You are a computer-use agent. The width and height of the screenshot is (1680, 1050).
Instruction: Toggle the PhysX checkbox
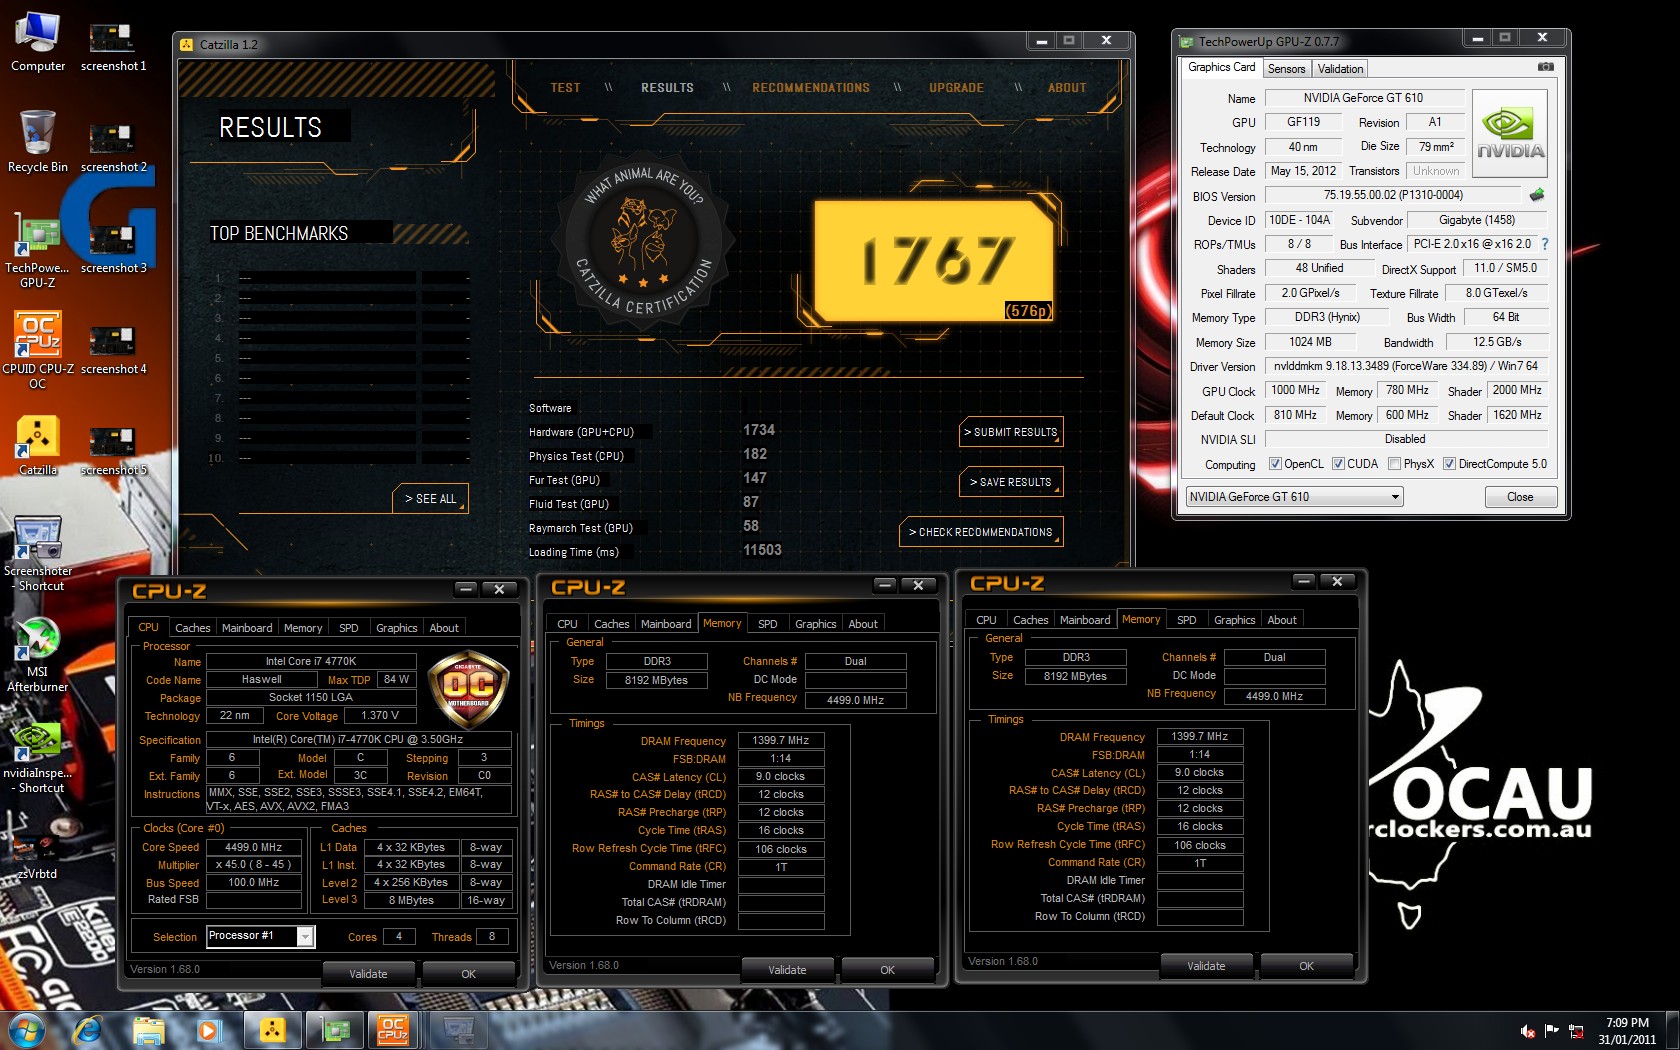tap(1394, 464)
